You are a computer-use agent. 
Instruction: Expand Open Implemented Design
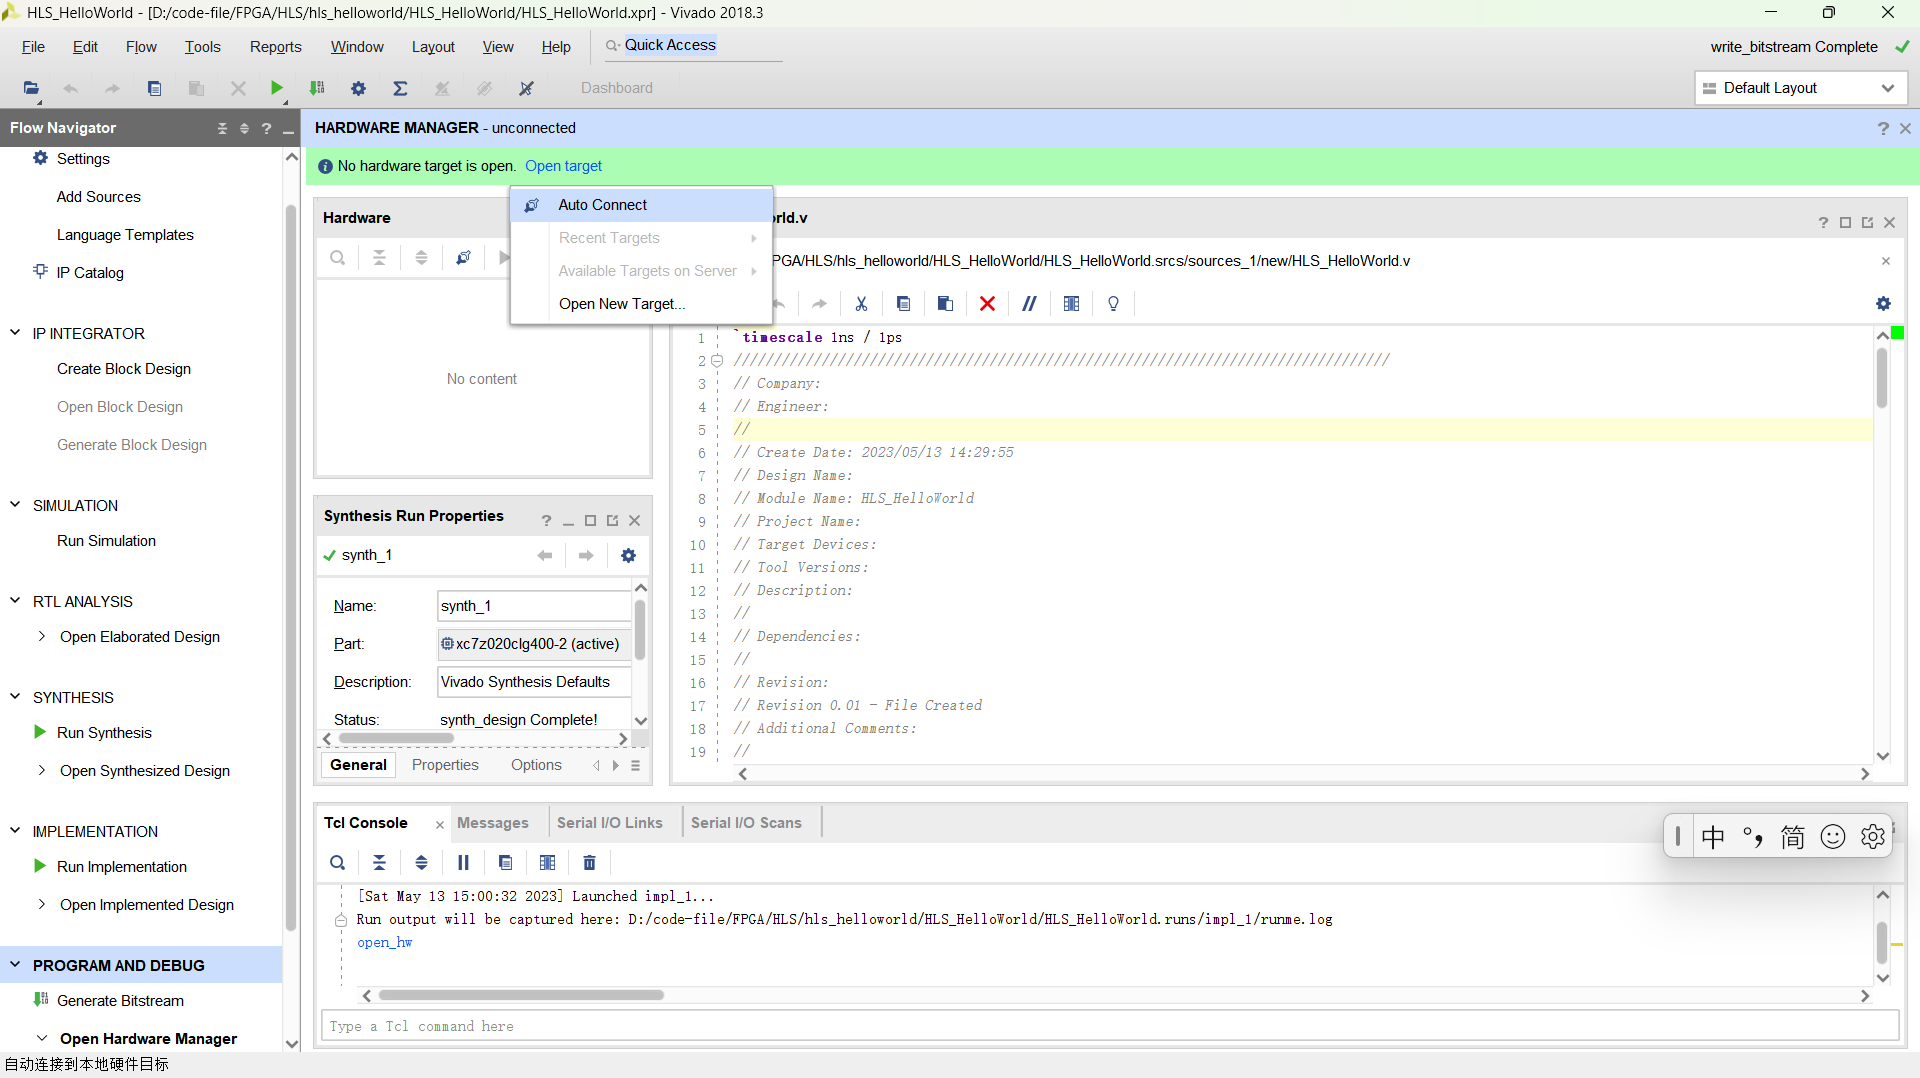pos(41,905)
